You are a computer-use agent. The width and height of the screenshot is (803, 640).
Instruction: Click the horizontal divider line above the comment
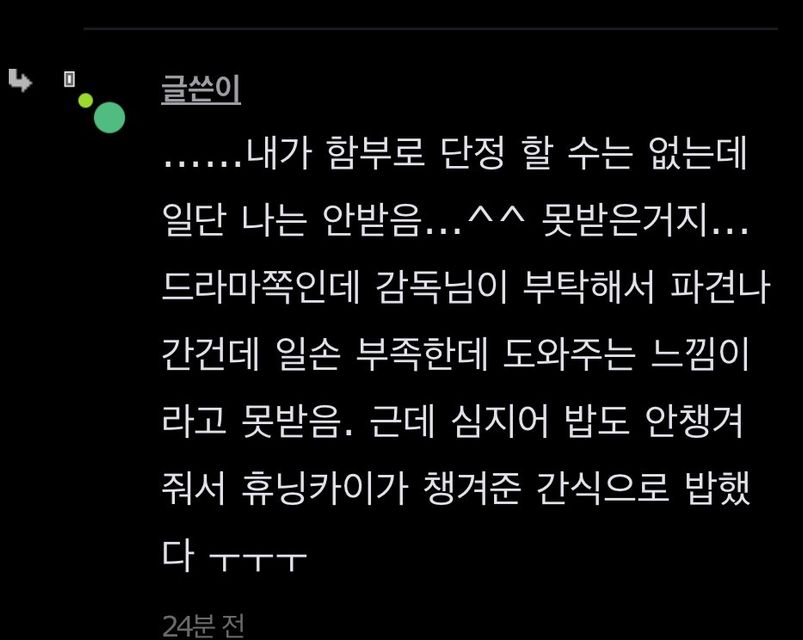point(431,29)
